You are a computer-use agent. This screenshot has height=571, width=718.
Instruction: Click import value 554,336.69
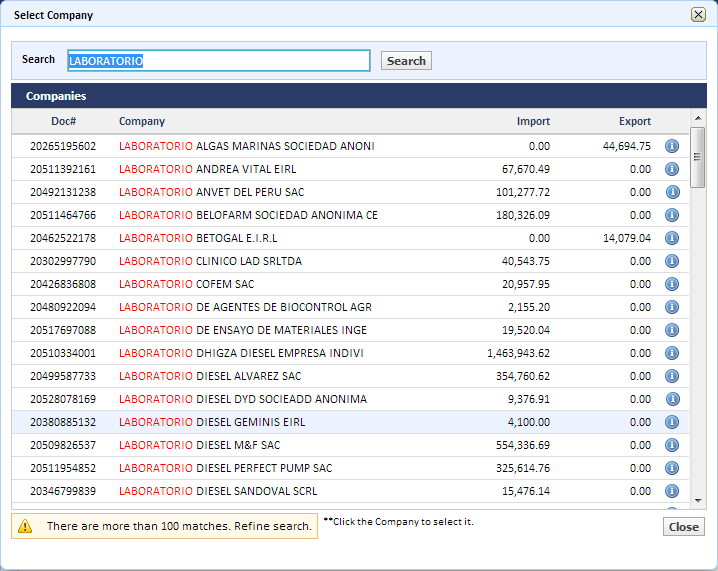pyautogui.click(x=523, y=445)
